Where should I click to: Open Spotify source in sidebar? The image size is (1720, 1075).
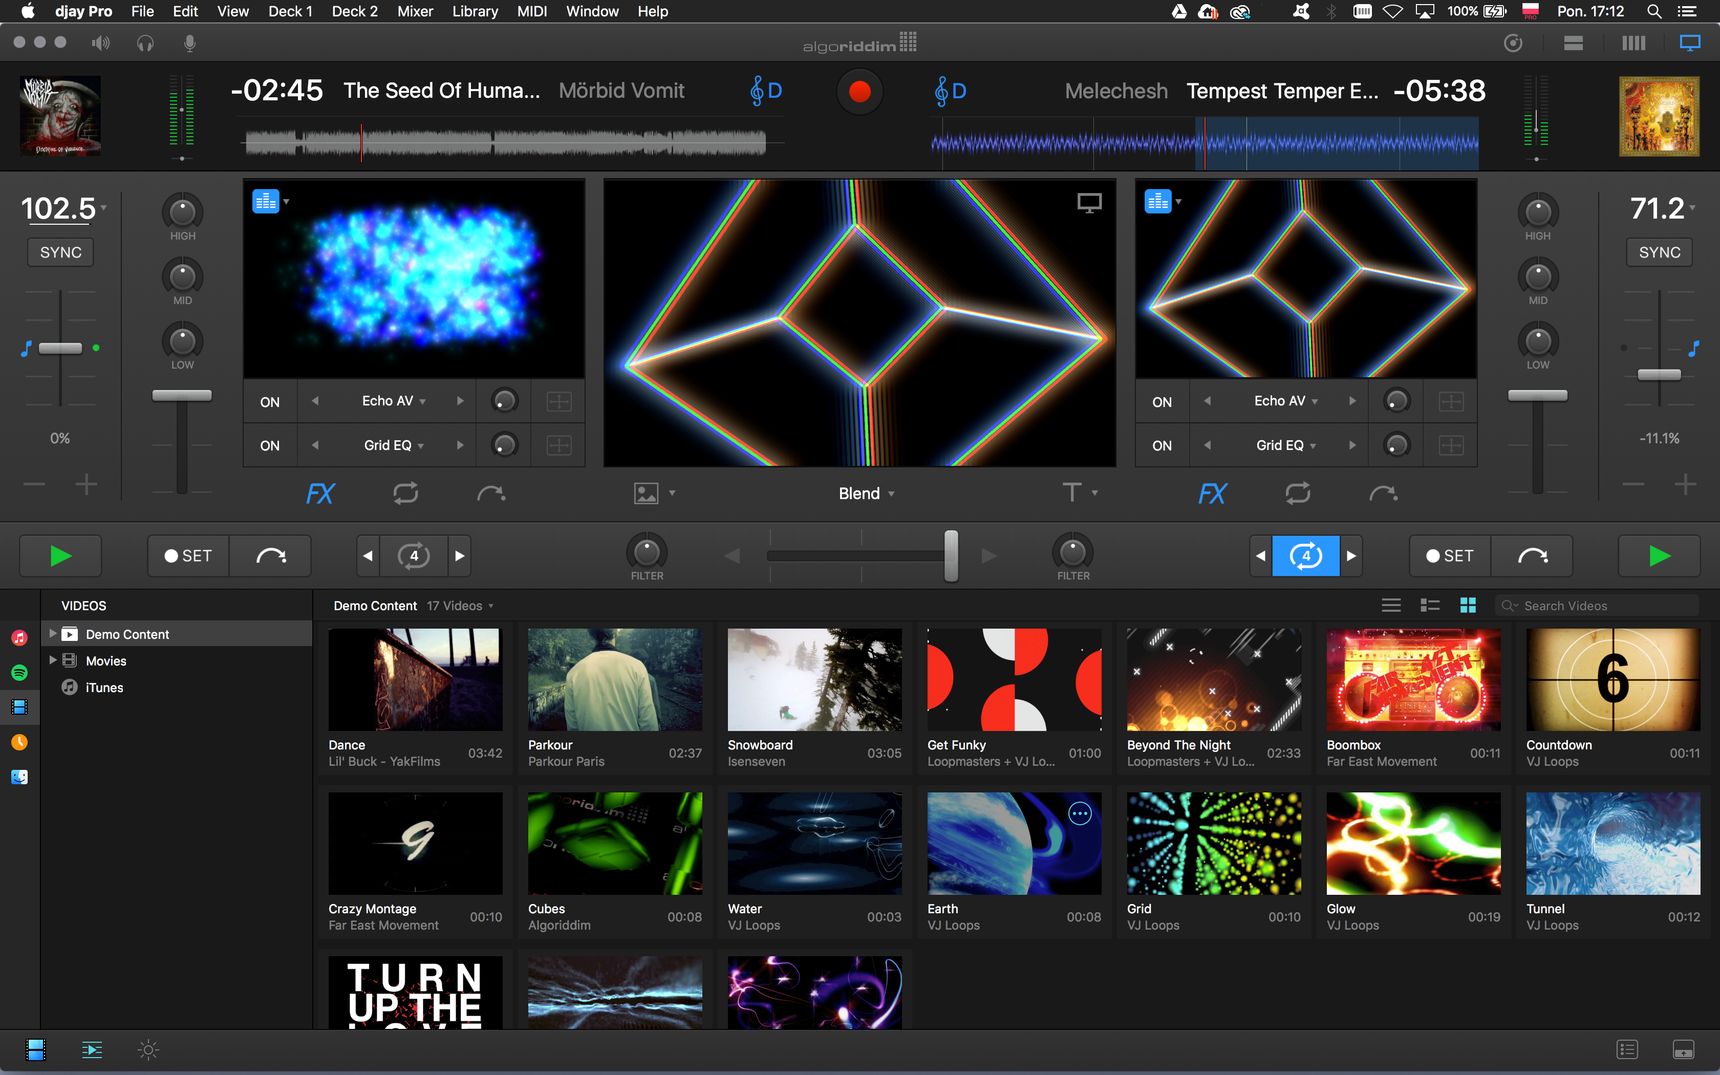click(x=19, y=672)
